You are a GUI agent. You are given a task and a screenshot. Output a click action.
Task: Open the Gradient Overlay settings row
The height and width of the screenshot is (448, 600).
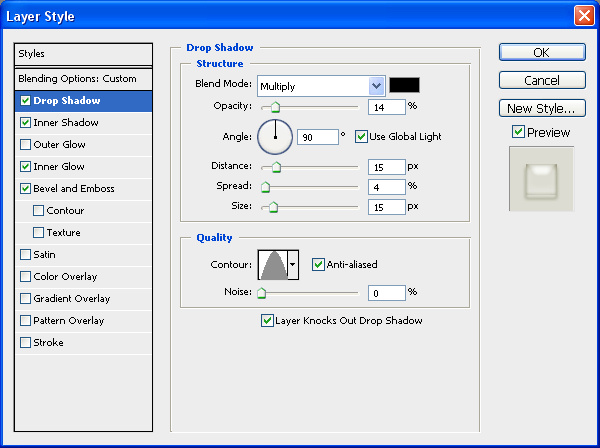83,299
